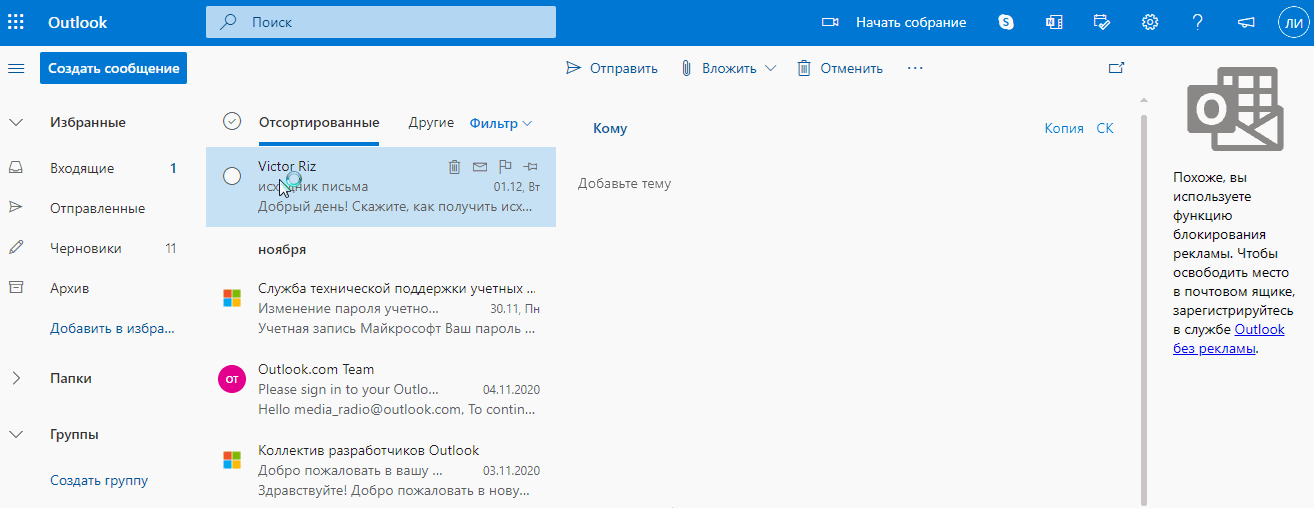Collapse the Избранные section

tap(16, 122)
